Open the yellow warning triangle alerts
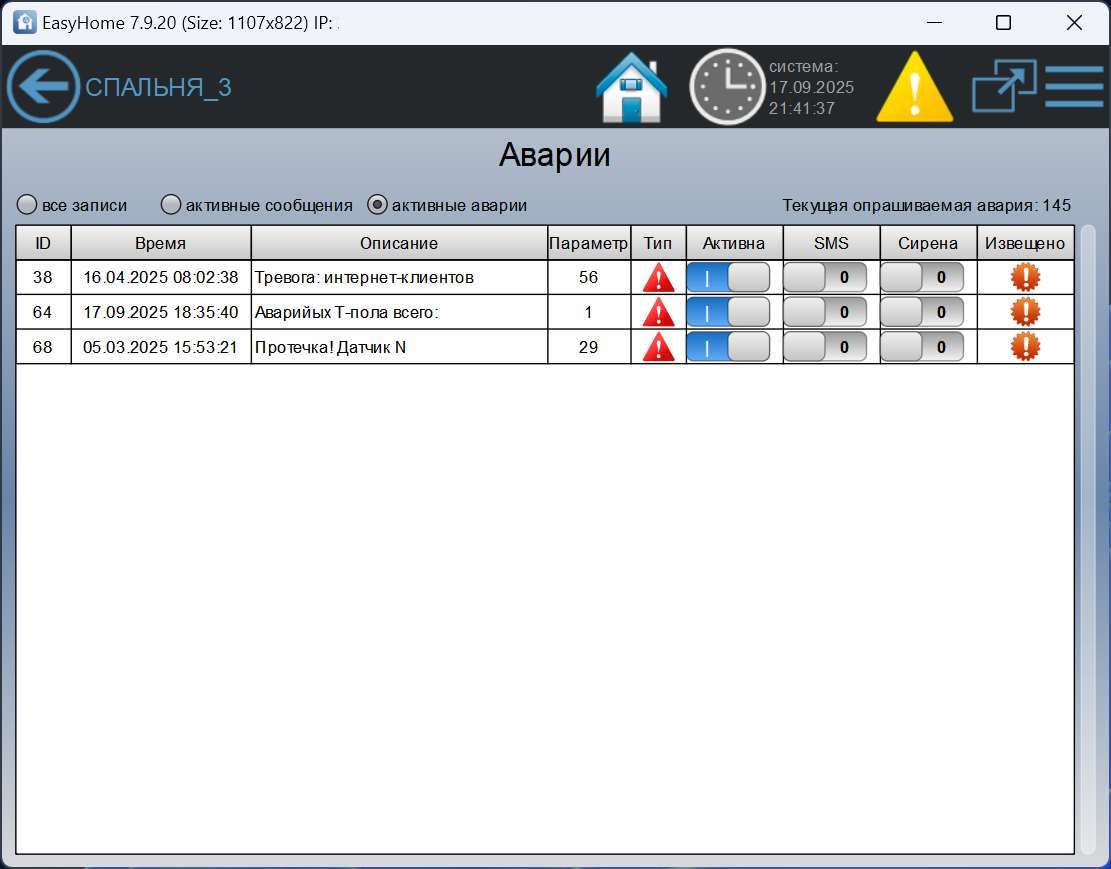1111x869 pixels. [x=914, y=88]
